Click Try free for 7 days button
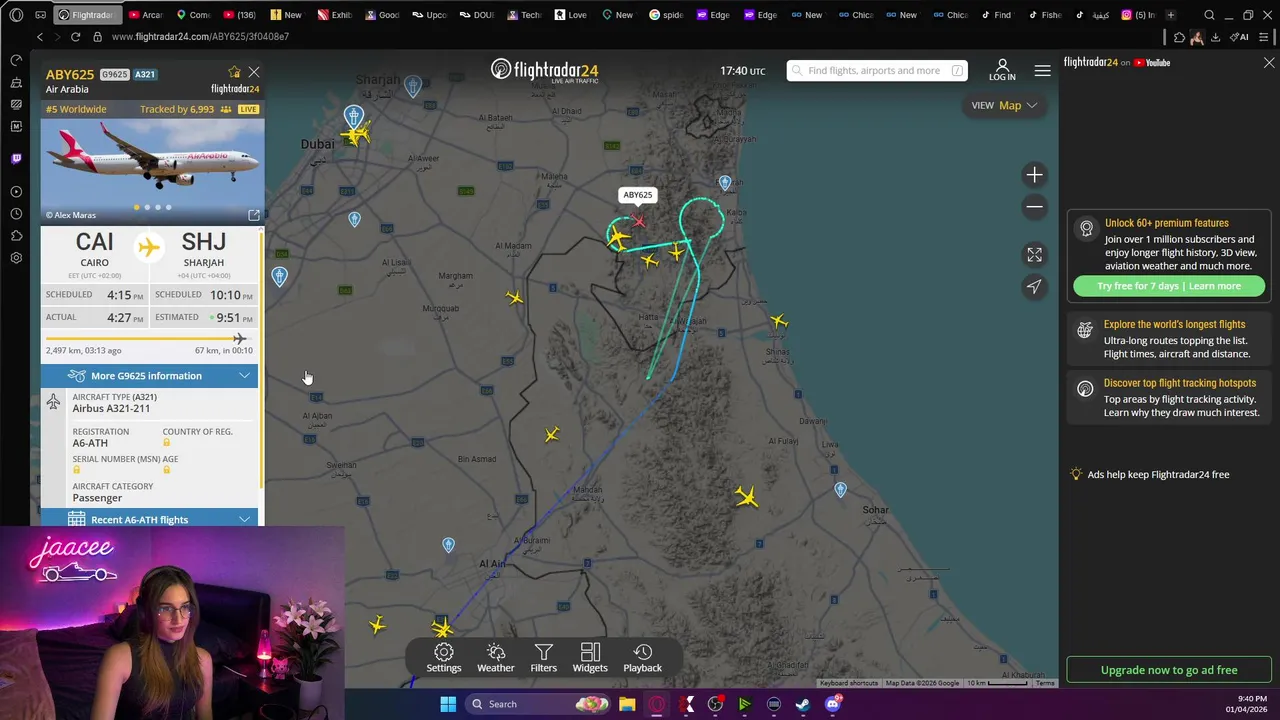This screenshot has height=720, width=1280. (x=1169, y=286)
